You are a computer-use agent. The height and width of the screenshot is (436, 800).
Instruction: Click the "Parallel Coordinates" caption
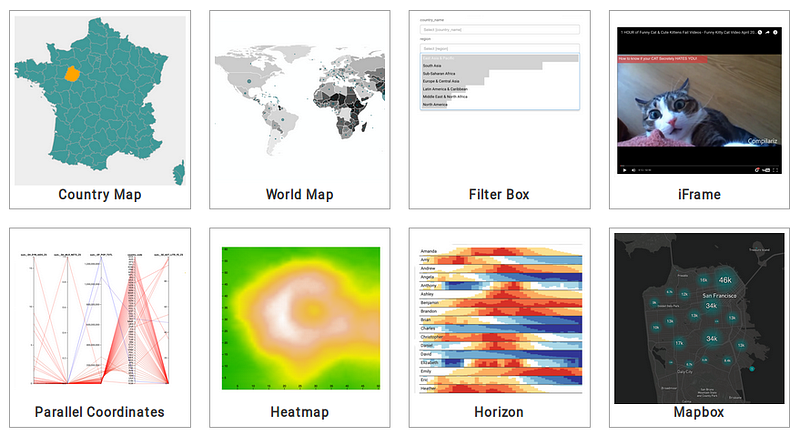[x=99, y=412]
